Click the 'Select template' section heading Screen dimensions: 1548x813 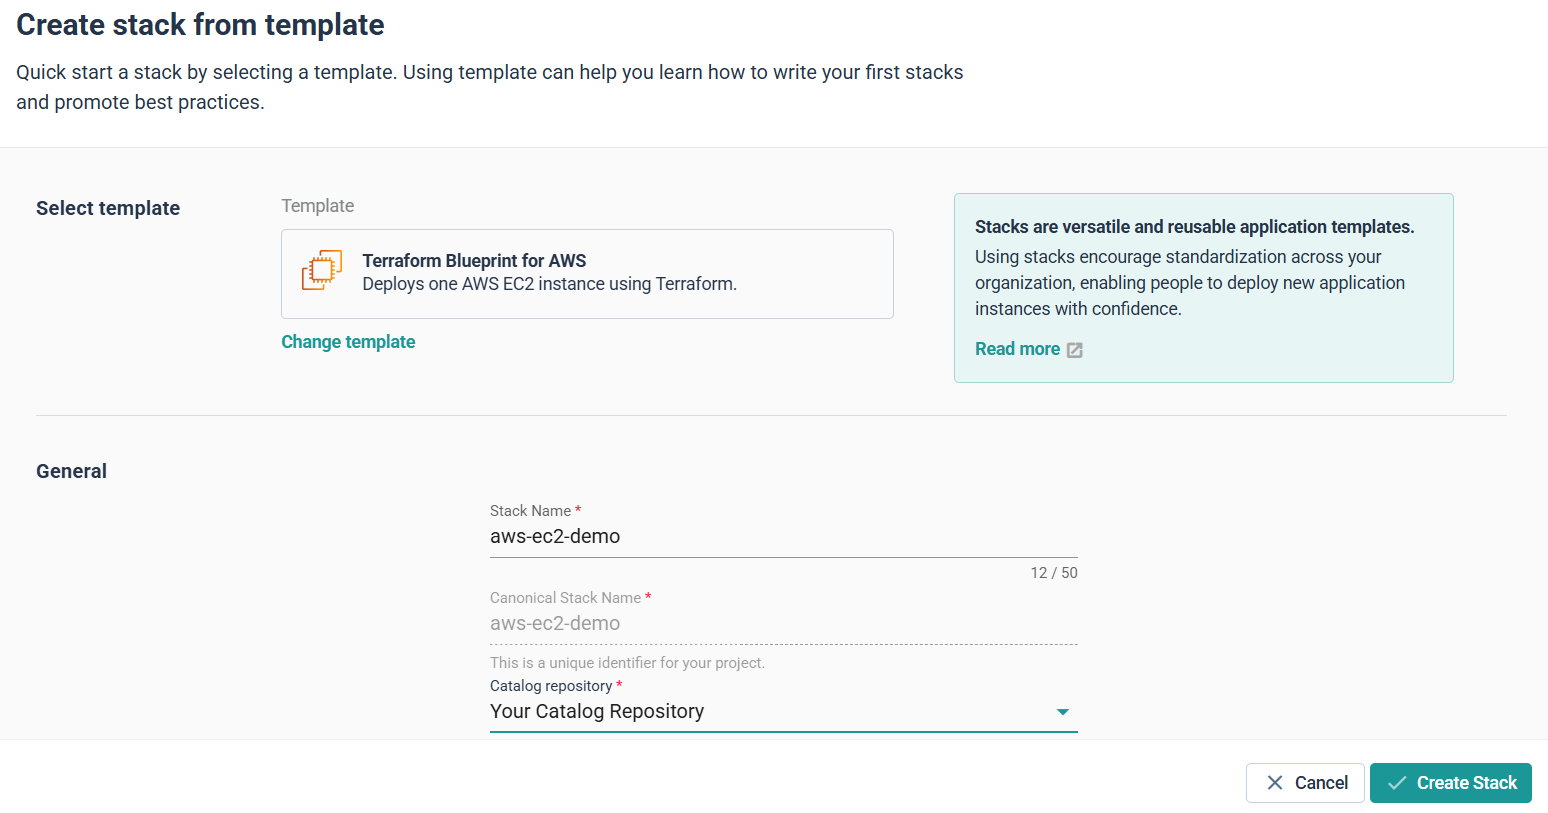(108, 208)
